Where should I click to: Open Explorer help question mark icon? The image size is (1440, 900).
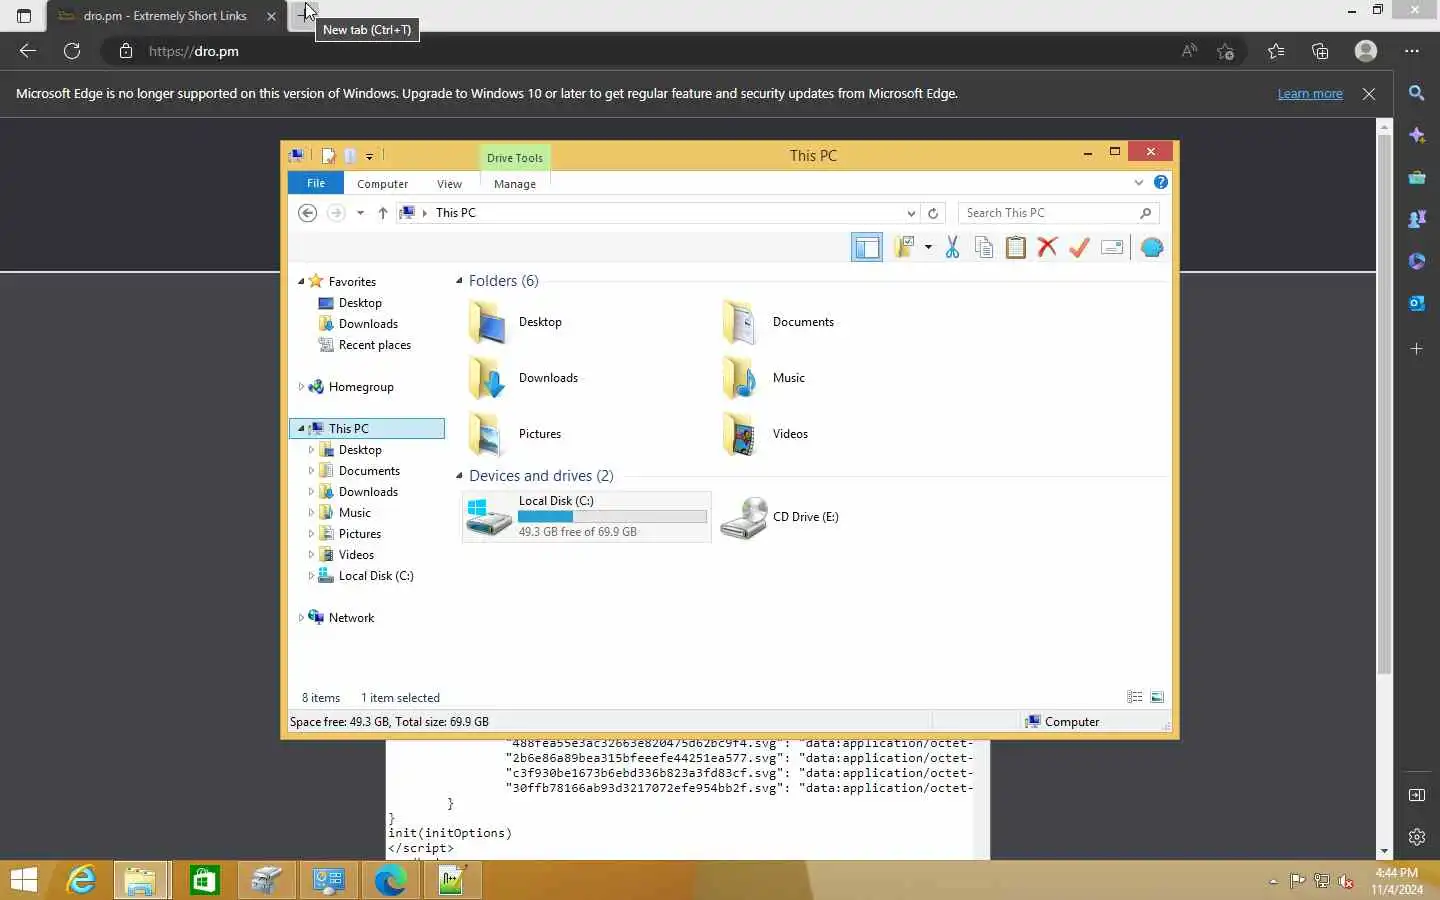point(1160,182)
